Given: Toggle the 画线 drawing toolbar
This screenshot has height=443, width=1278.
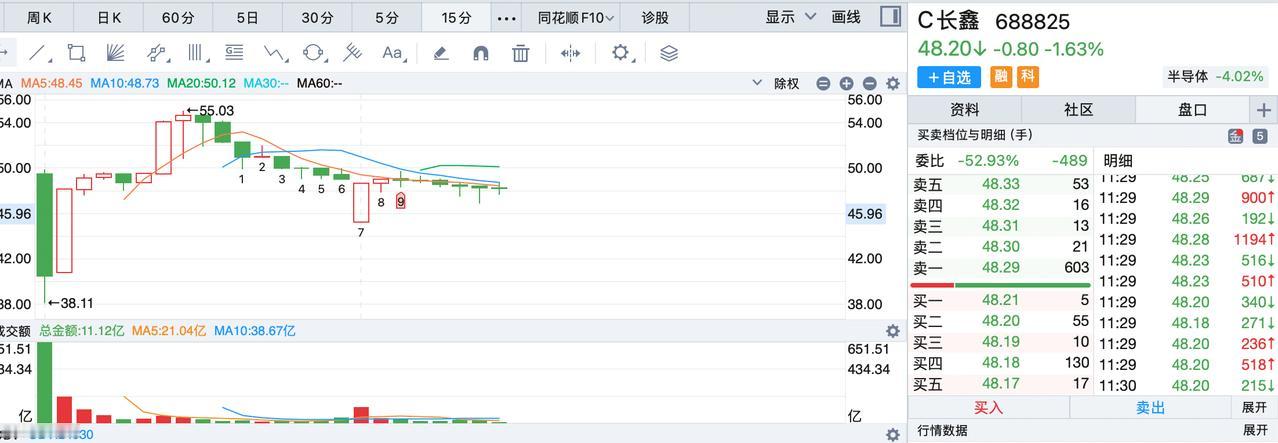Looking at the screenshot, I should [x=846, y=17].
